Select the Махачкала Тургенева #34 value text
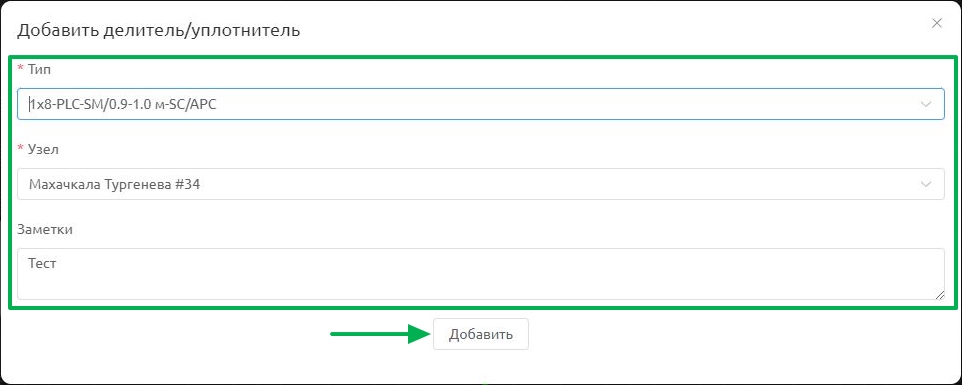The image size is (962, 385). 114,185
